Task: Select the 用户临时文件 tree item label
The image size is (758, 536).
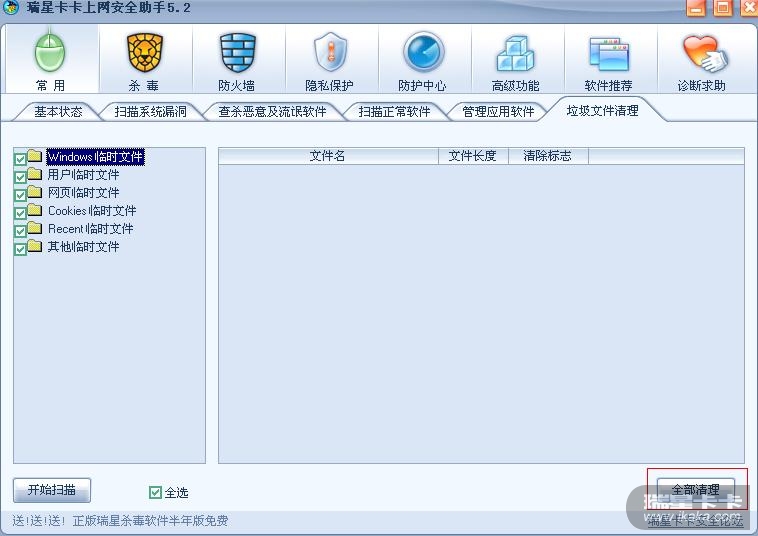Action: point(83,174)
